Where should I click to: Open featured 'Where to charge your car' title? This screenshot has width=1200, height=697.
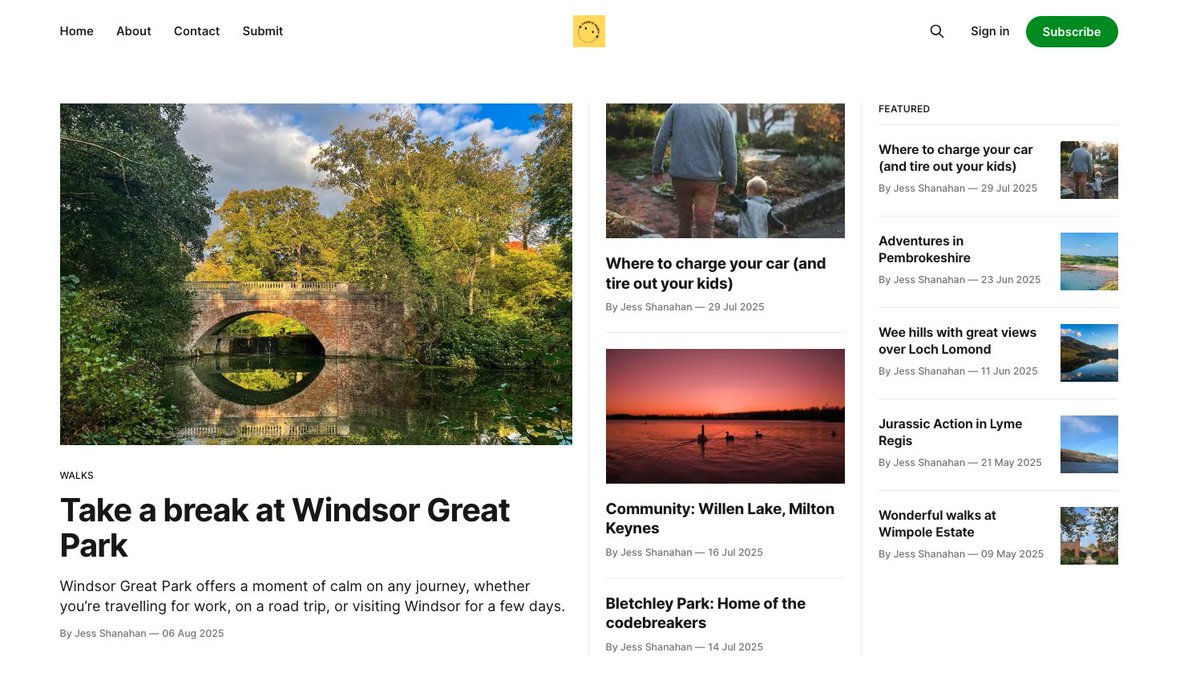[956, 158]
